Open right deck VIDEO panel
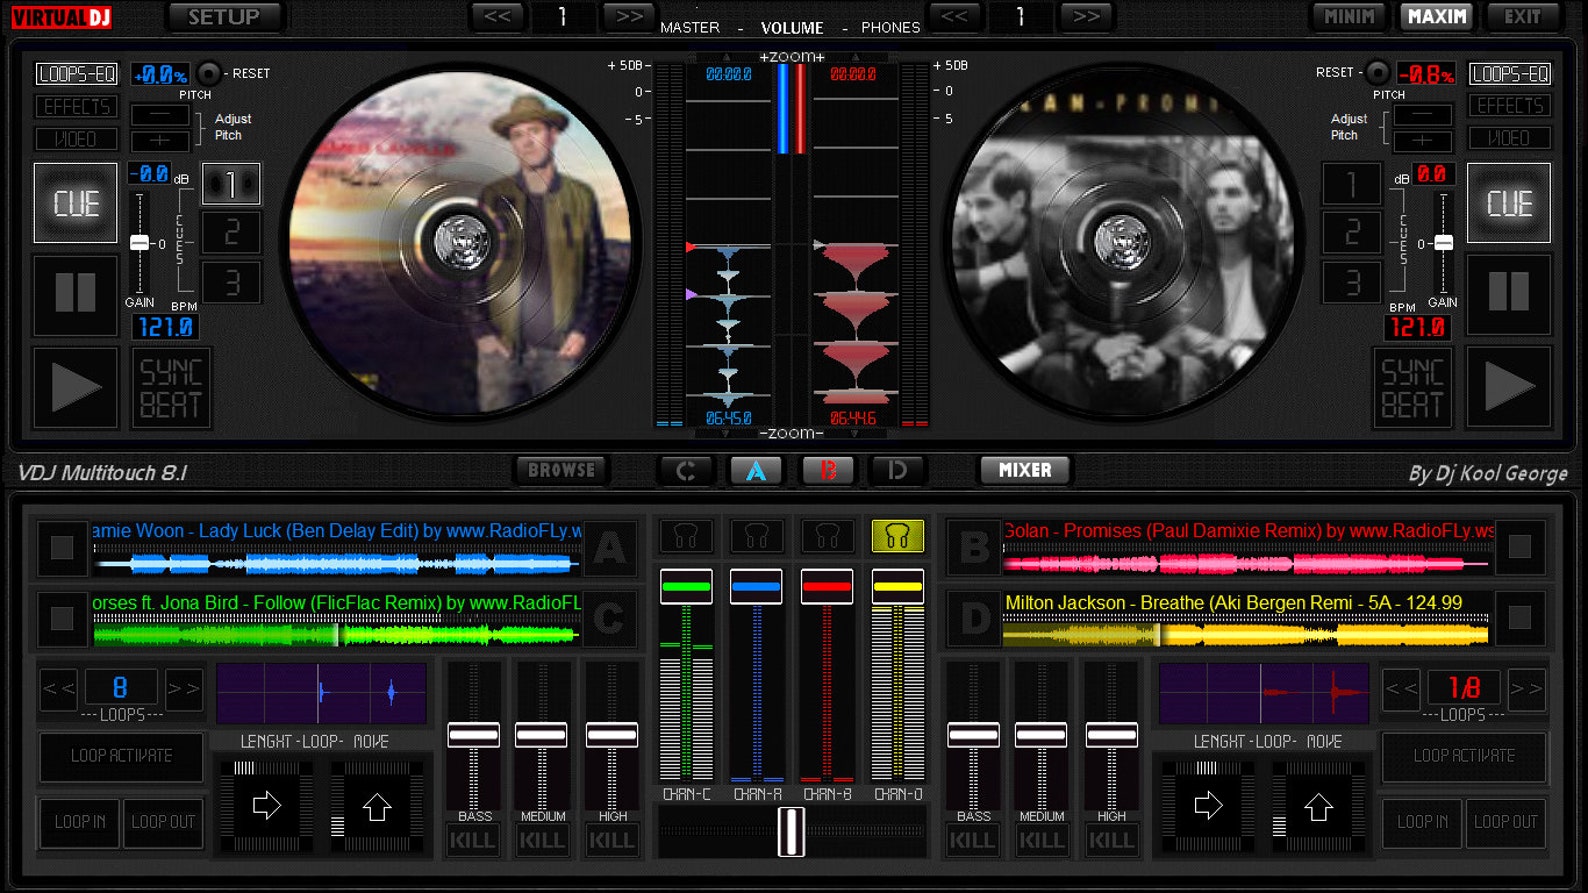This screenshot has height=893, width=1588. [x=1510, y=138]
